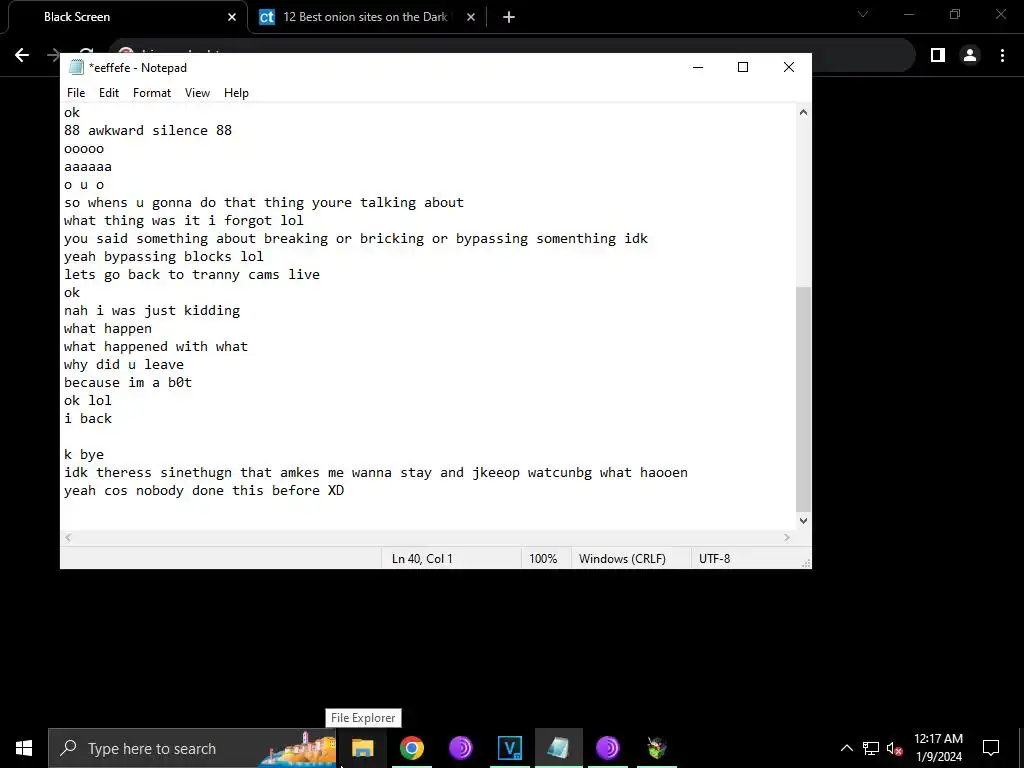Click the line '88 awkward silence 88'

[x=148, y=130]
